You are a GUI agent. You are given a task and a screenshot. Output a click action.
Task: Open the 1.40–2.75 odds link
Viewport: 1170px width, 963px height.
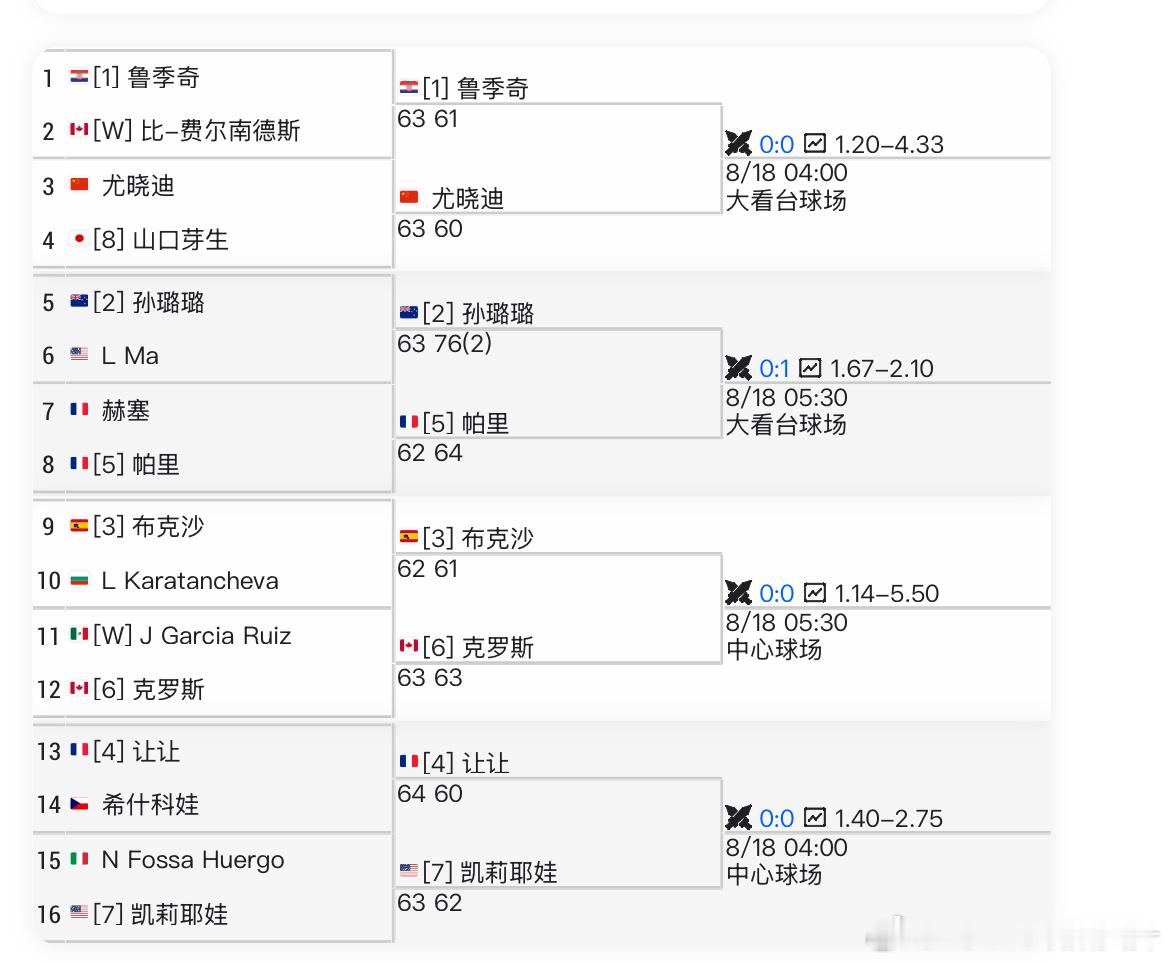pos(889,818)
